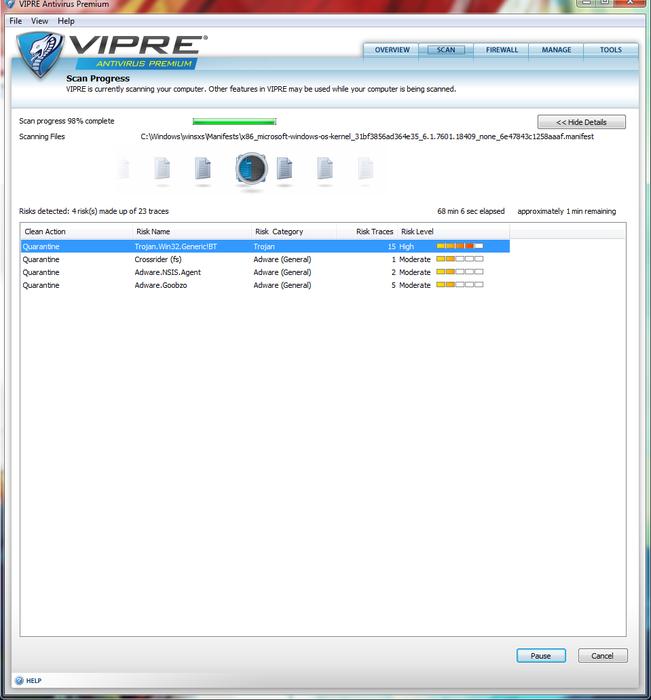Screen dimensions: 651x700
Task: Click the highlighted center scanning file icon
Action: [x=251, y=170]
